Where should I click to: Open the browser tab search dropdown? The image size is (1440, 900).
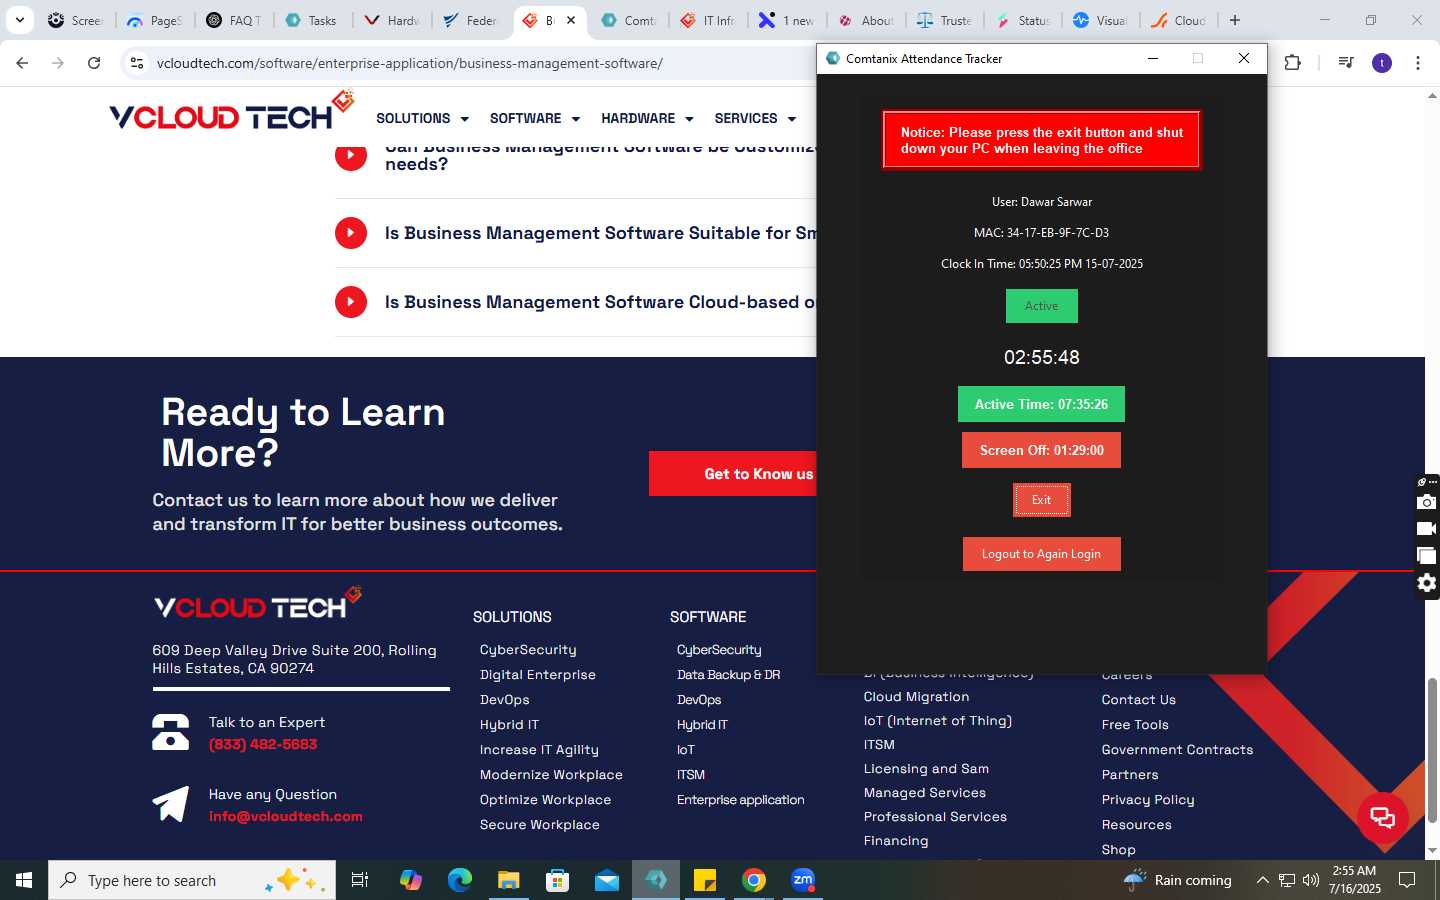coord(19,20)
